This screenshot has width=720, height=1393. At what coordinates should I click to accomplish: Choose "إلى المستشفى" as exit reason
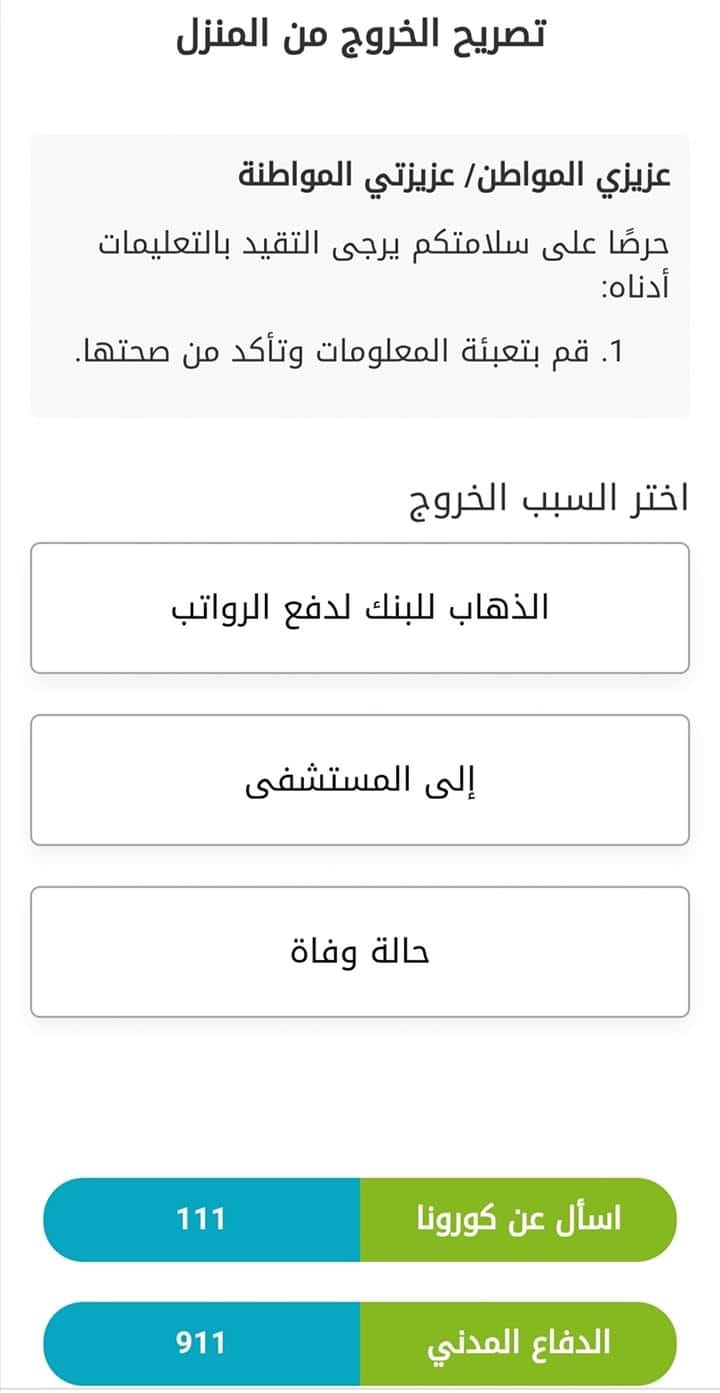pyautogui.click(x=360, y=780)
